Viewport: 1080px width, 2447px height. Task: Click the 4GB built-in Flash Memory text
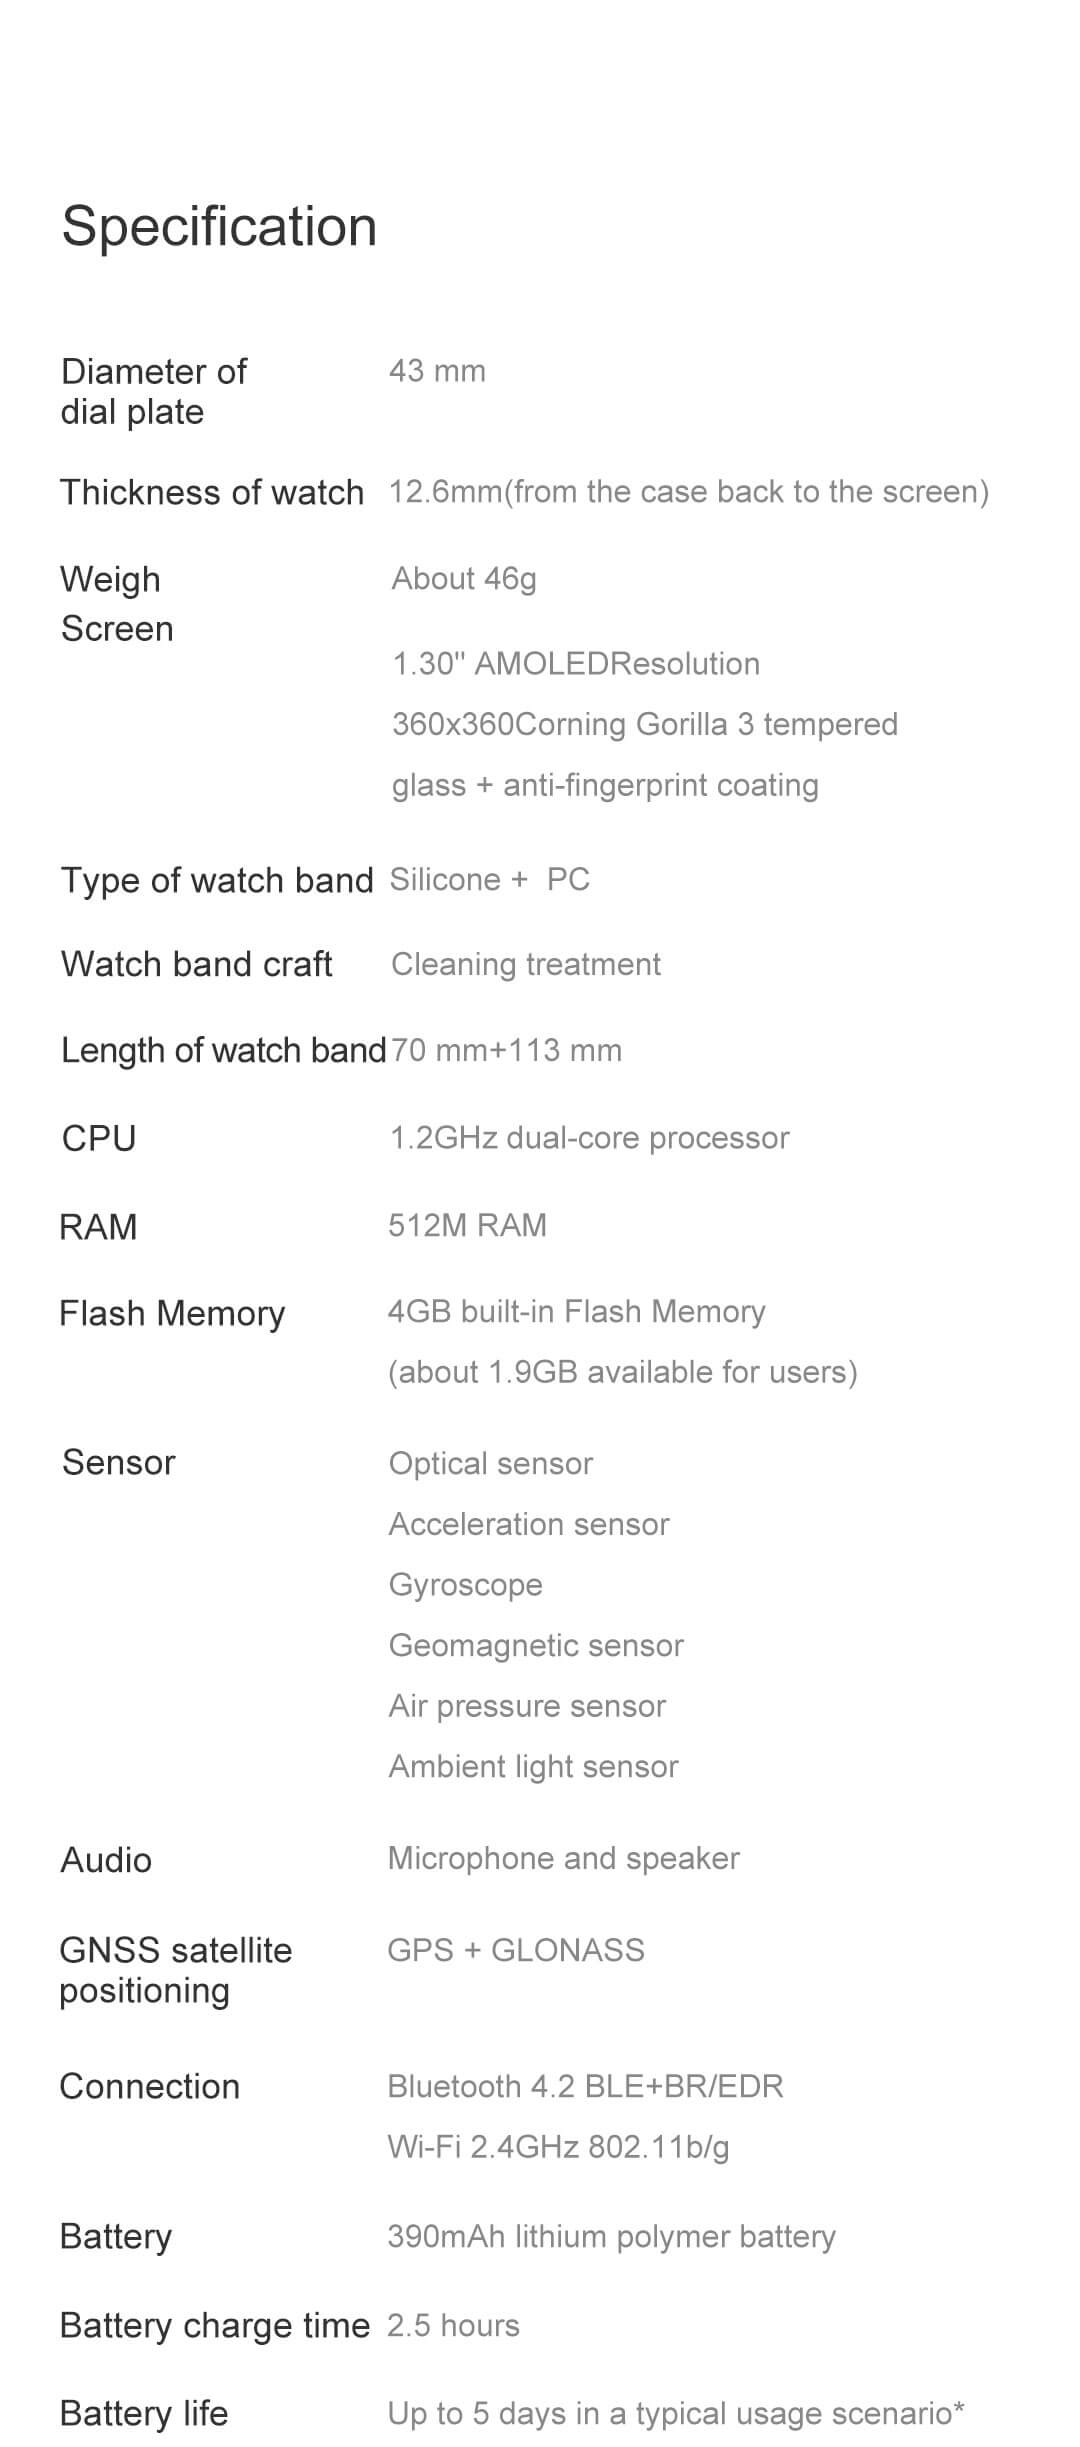(x=577, y=1311)
